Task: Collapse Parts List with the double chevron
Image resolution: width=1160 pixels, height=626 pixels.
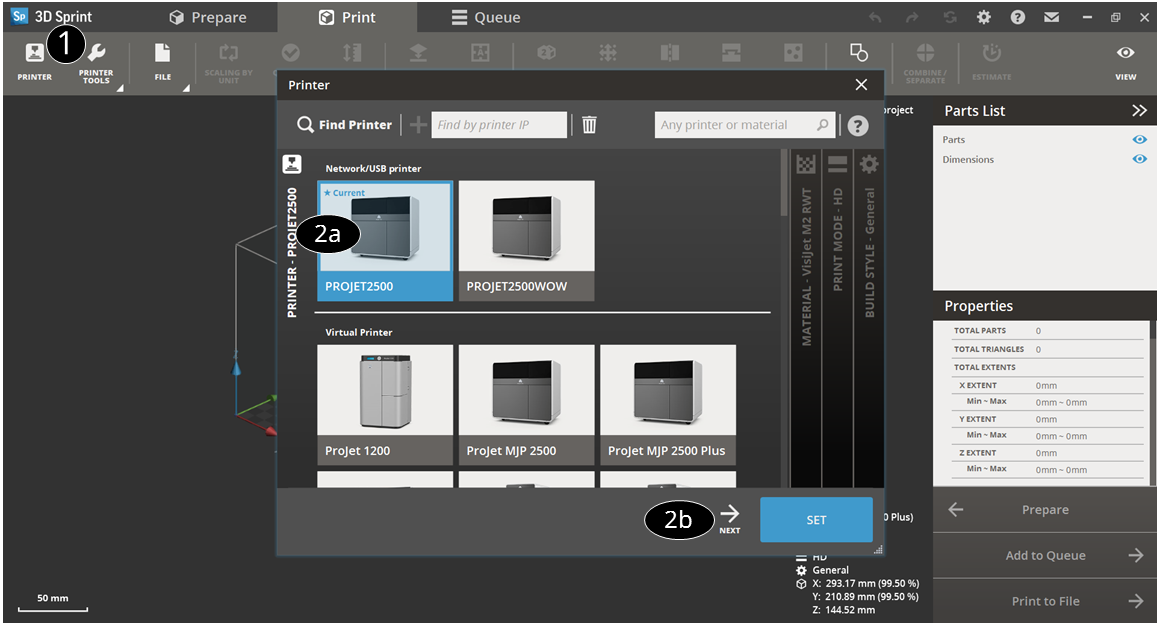Action: 1142,111
